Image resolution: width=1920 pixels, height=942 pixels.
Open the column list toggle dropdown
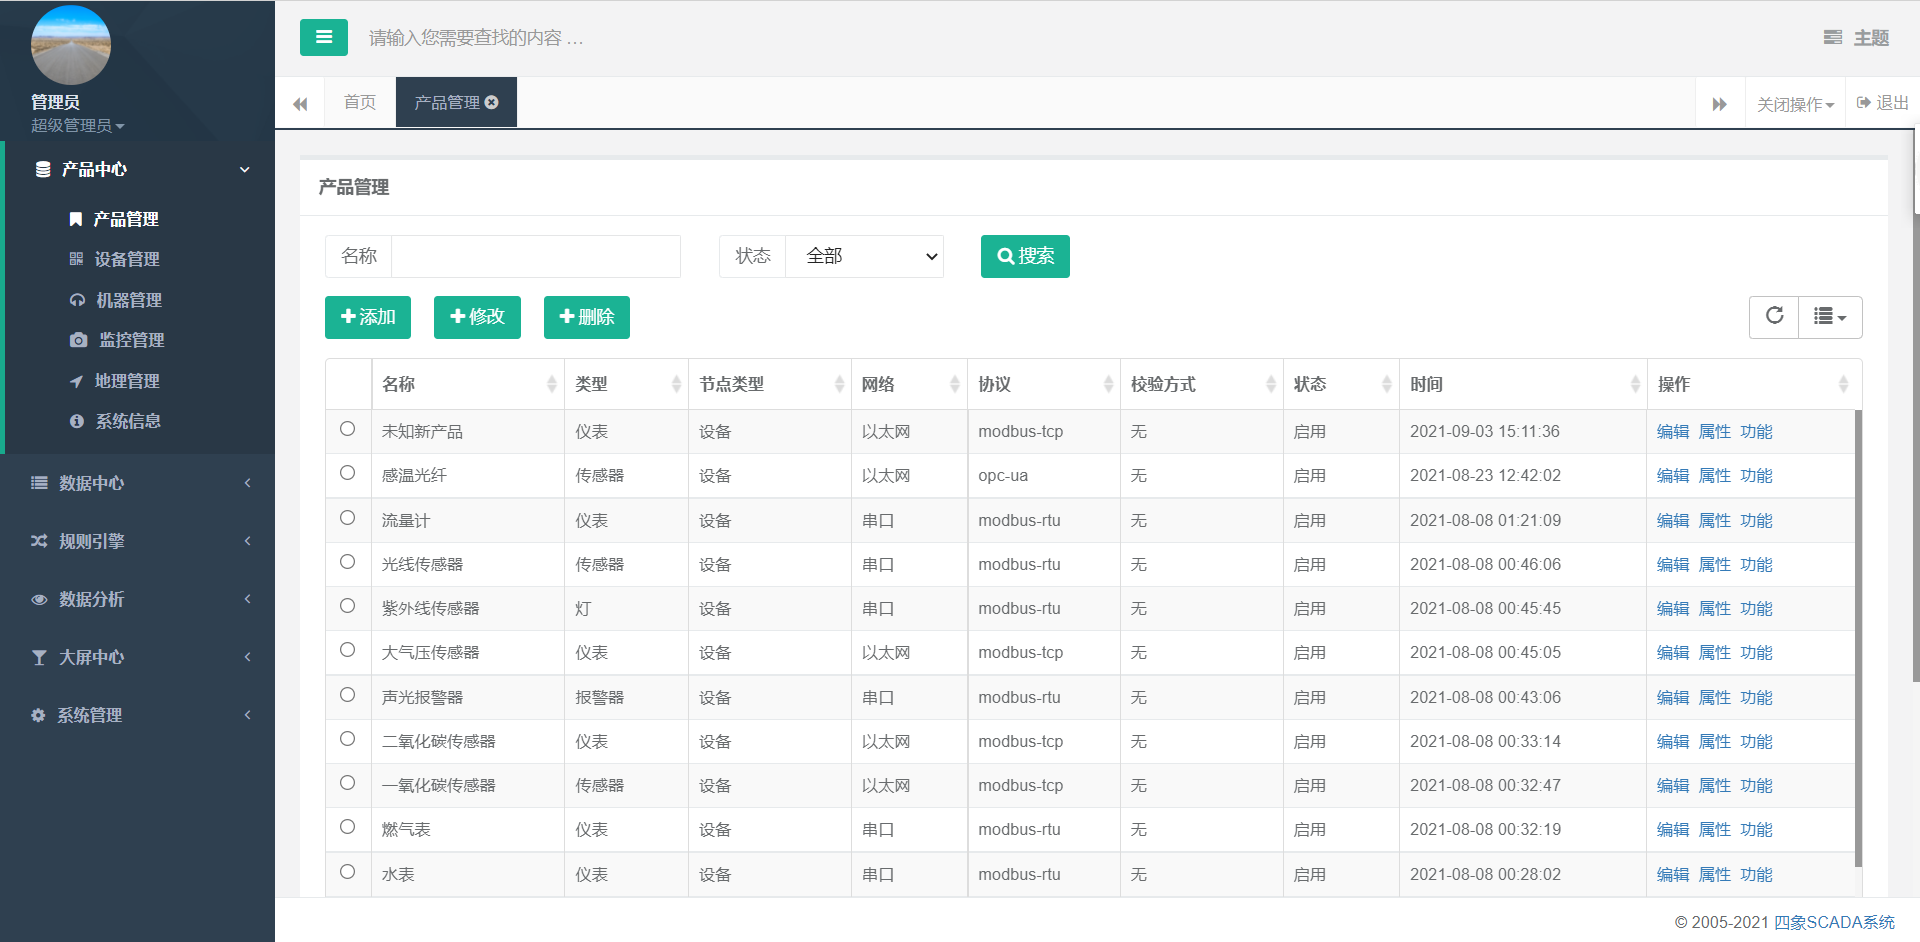(1830, 317)
